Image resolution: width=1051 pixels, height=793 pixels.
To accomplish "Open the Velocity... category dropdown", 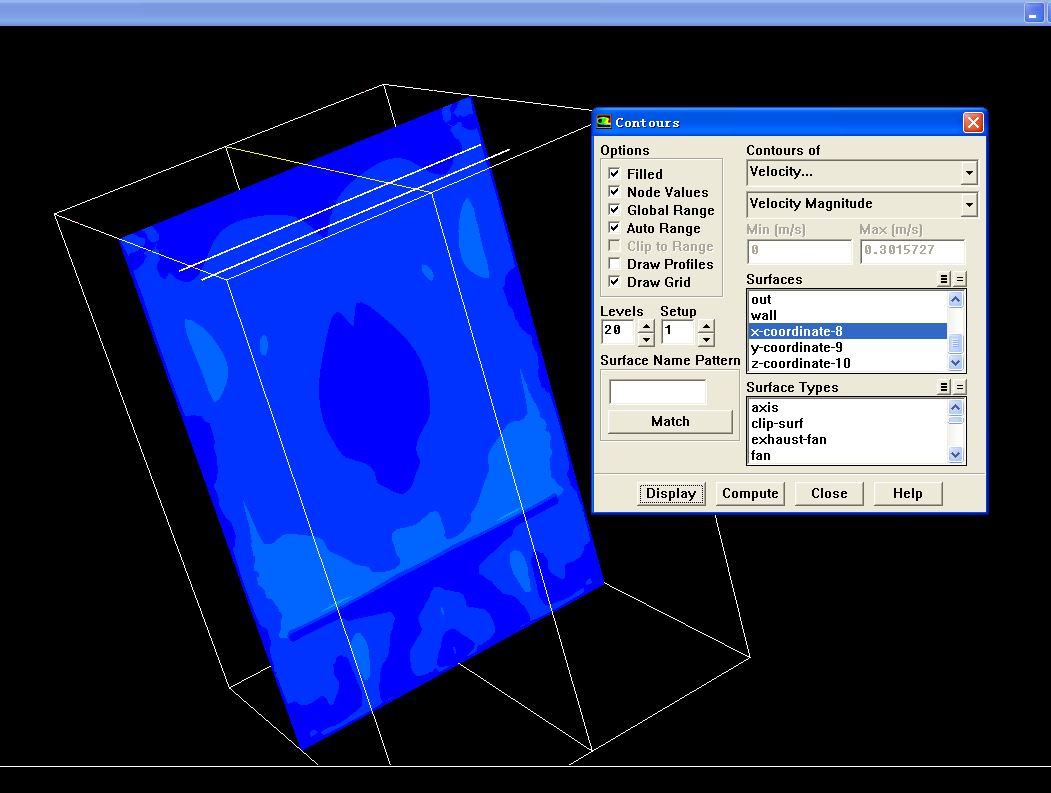I will pos(968,173).
